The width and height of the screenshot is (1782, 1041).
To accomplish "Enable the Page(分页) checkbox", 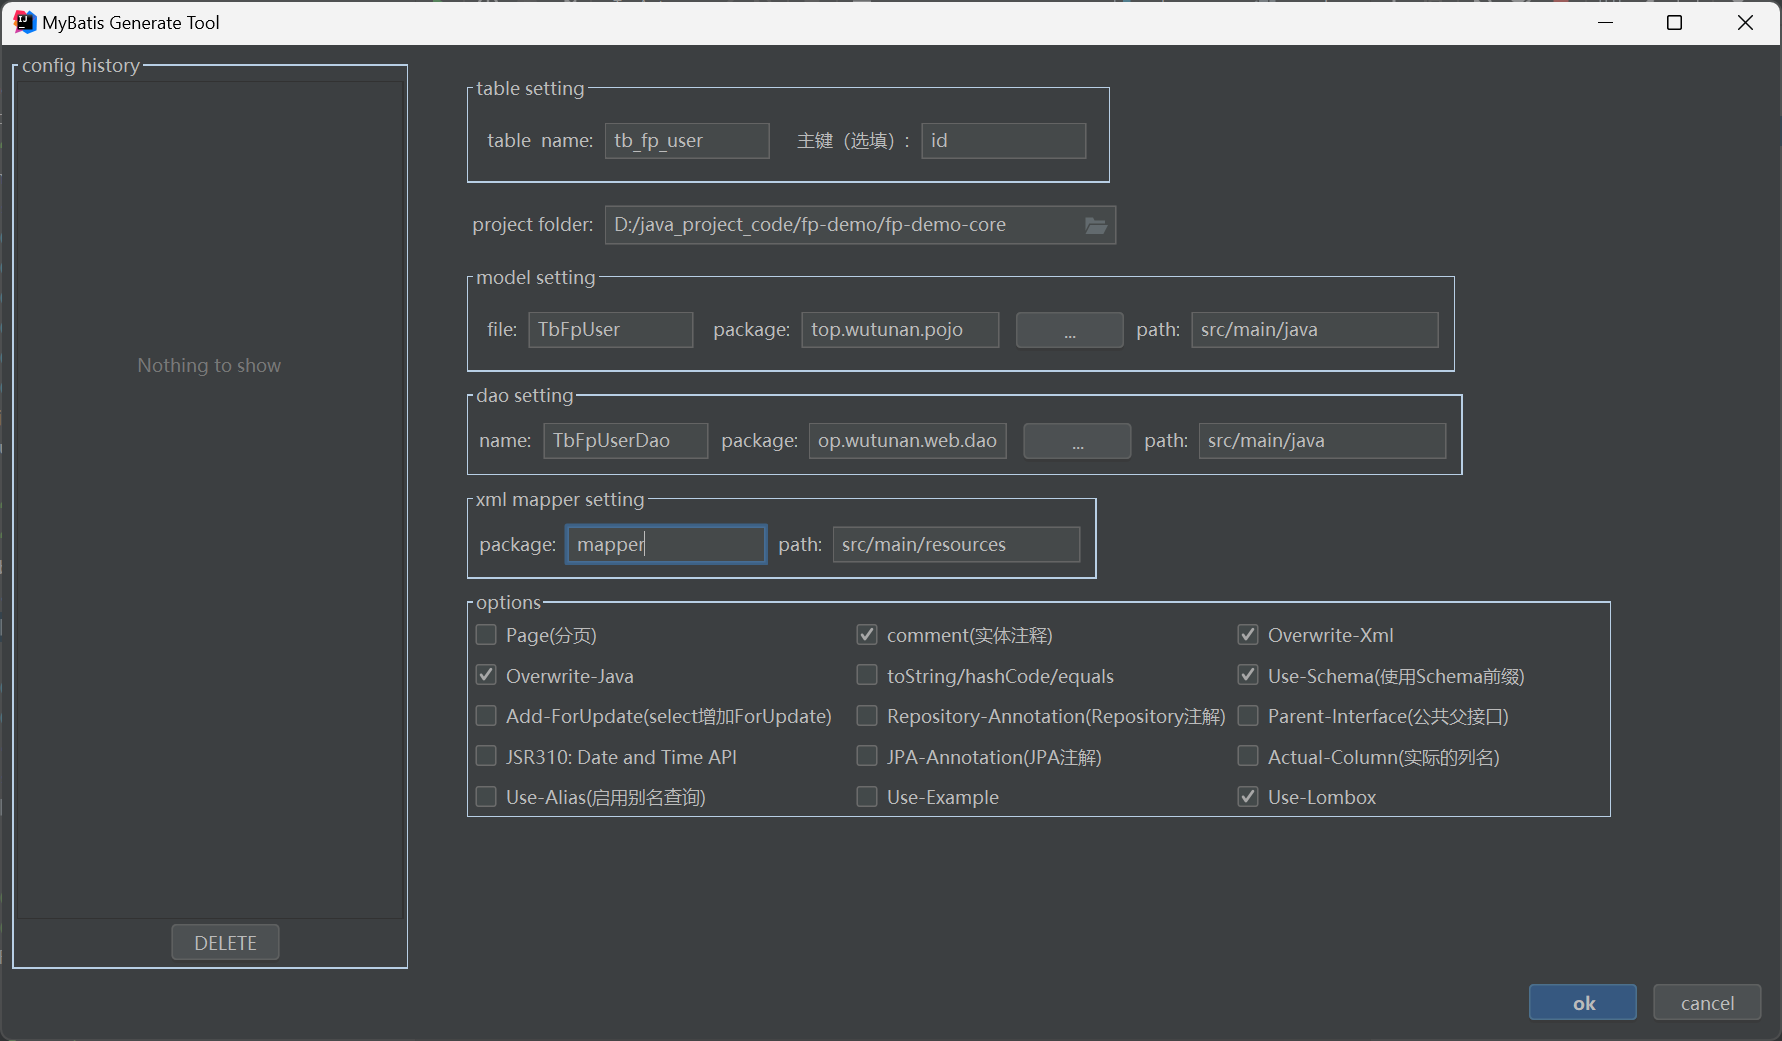I will (486, 635).
